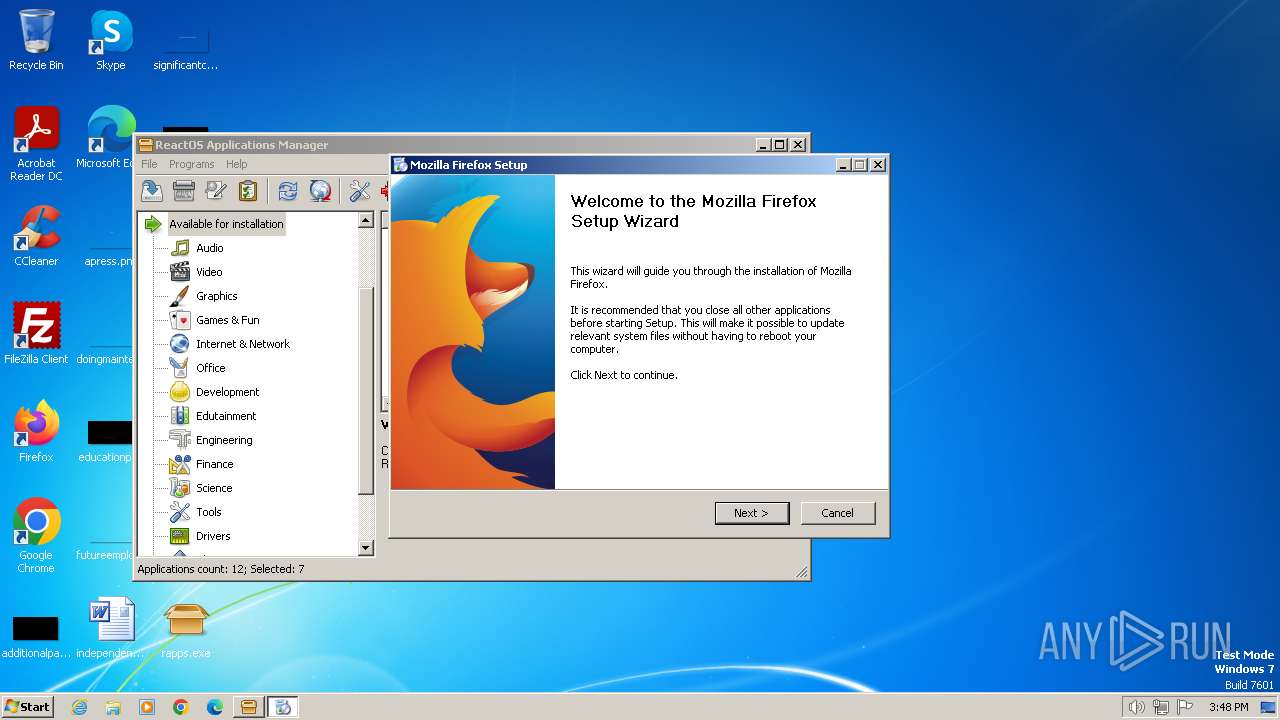This screenshot has width=1280, height=720.
Task: Switch to Firefox Setup taskbar button
Action: click(283, 707)
